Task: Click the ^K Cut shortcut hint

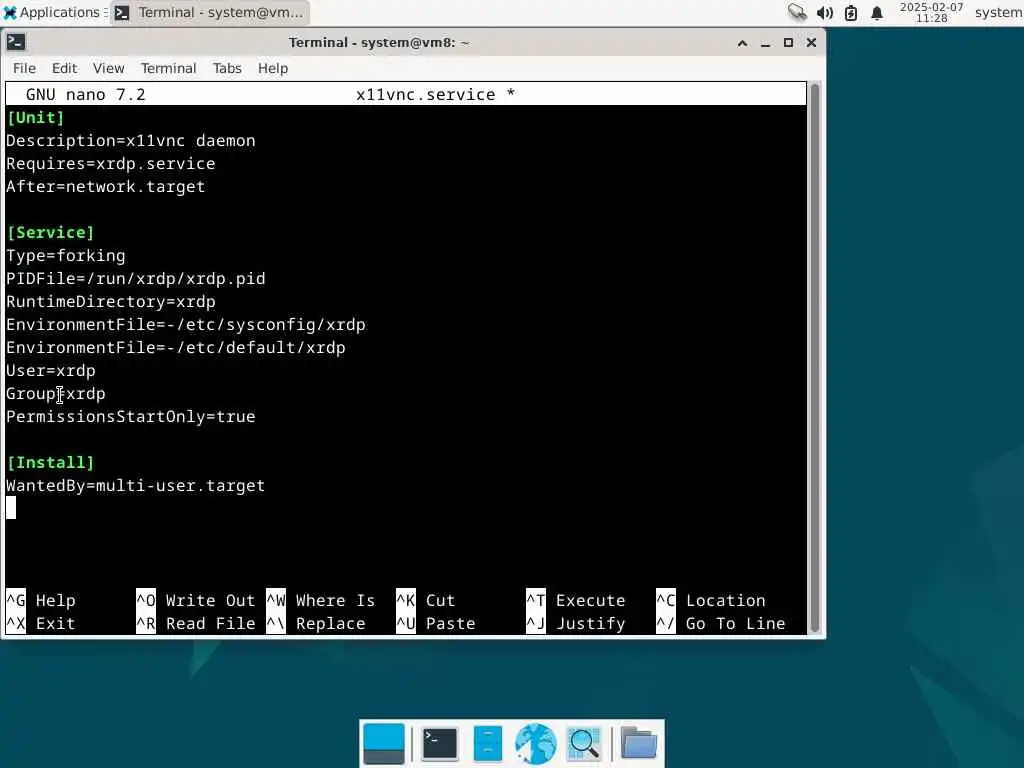Action: (426, 601)
